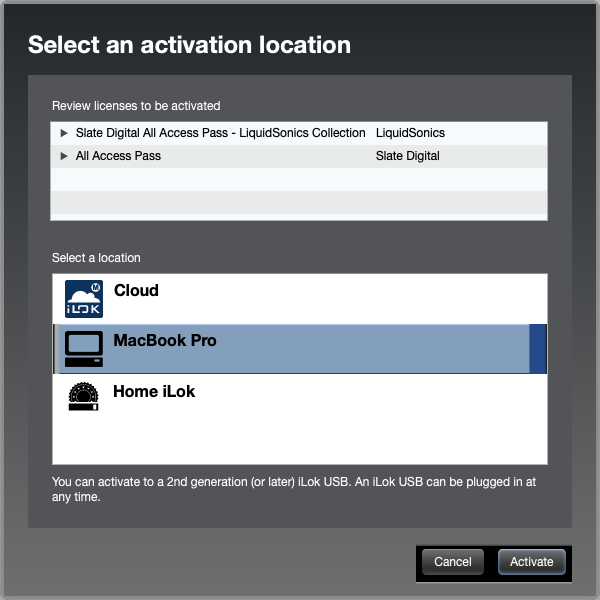
Task: Click the Slate Digital publisher cell
Action: tap(408, 156)
